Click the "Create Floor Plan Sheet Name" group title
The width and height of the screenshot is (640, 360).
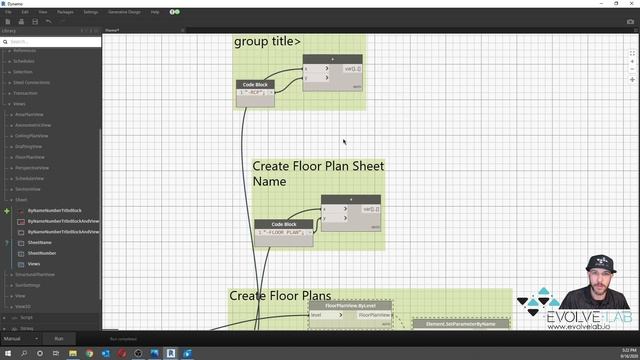click(318, 173)
